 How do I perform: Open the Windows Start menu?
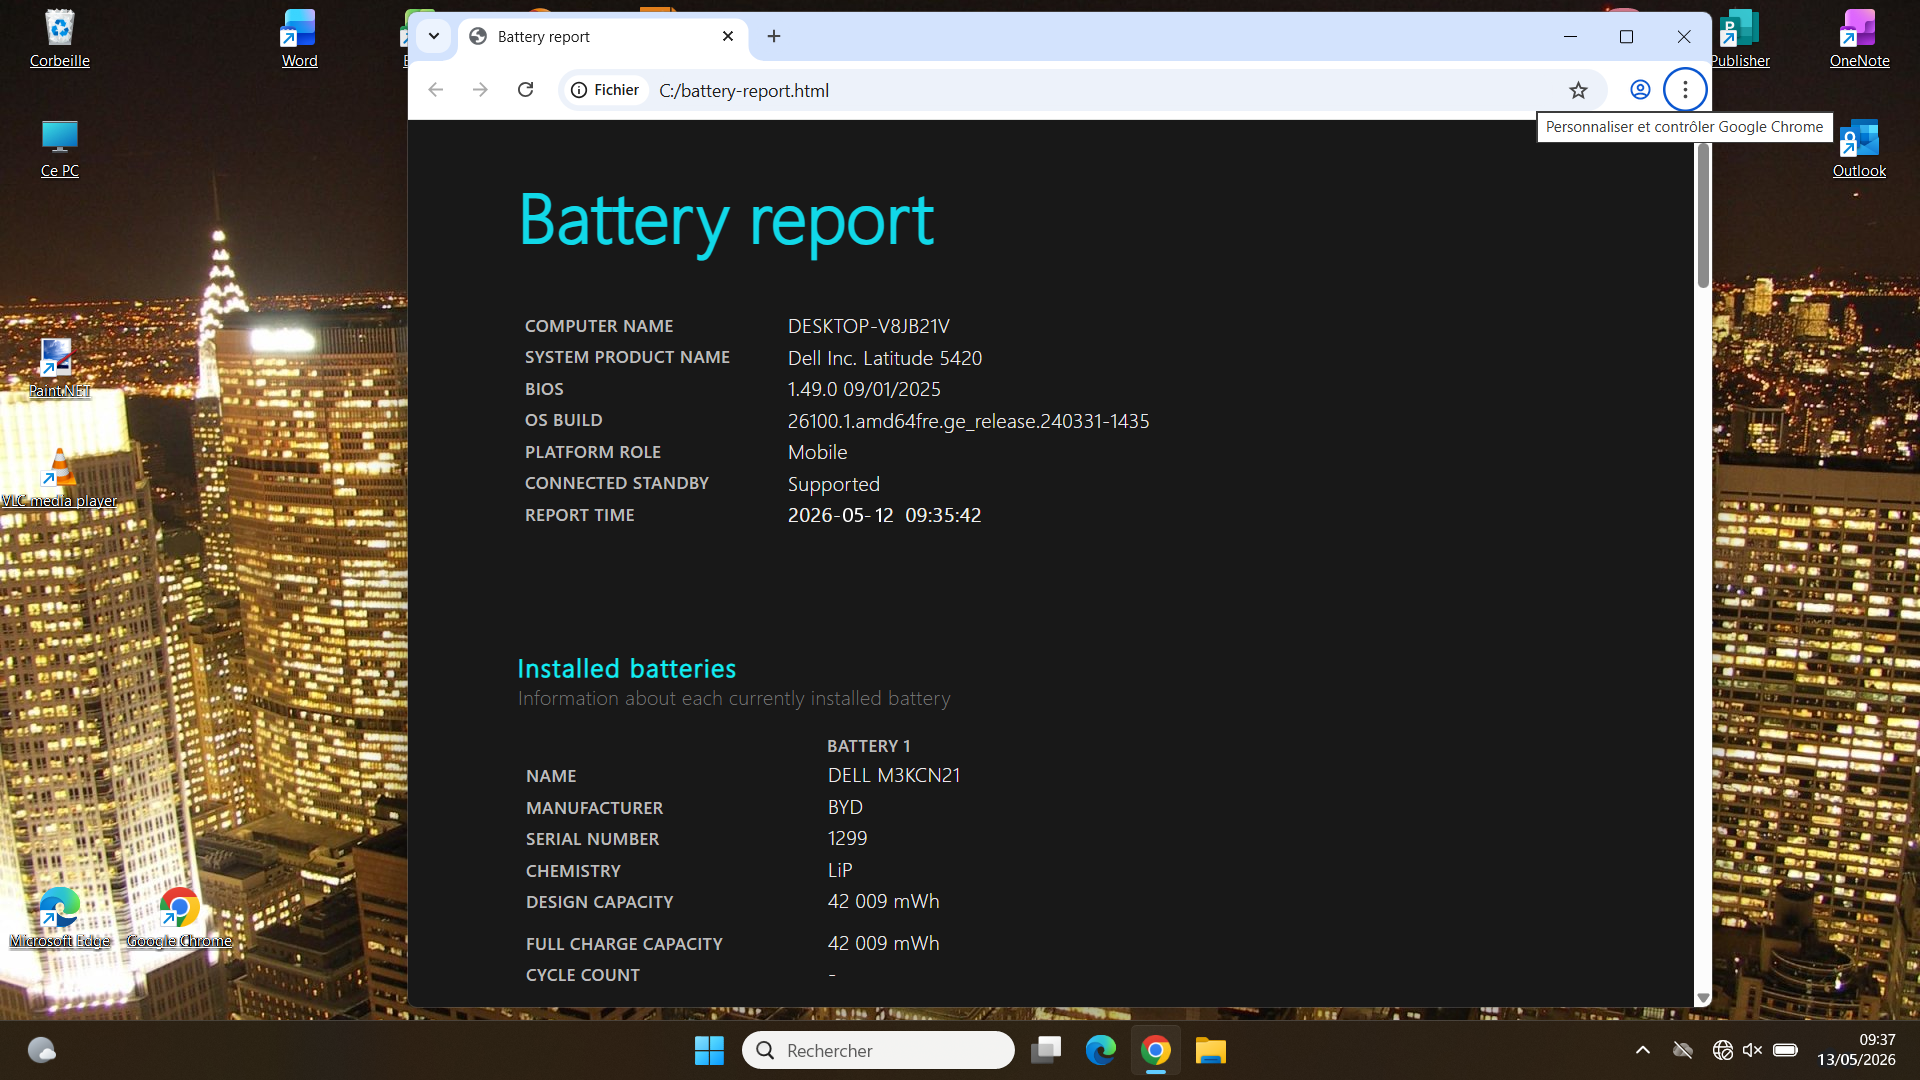[709, 1050]
